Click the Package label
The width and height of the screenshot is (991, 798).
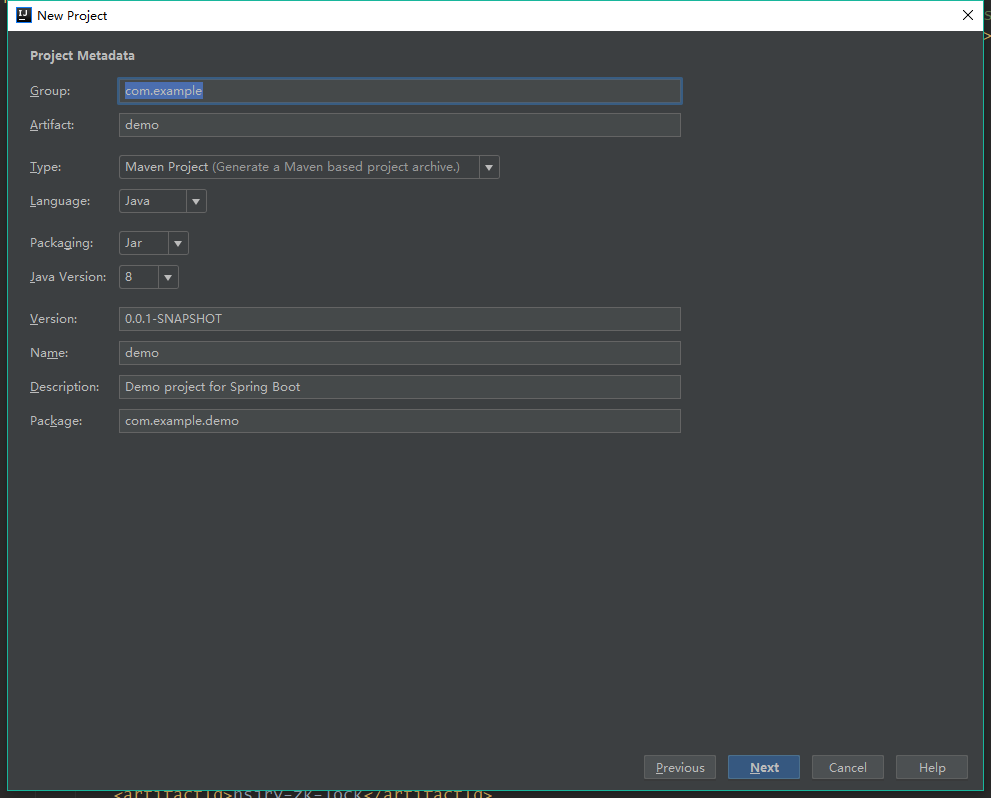pos(56,421)
